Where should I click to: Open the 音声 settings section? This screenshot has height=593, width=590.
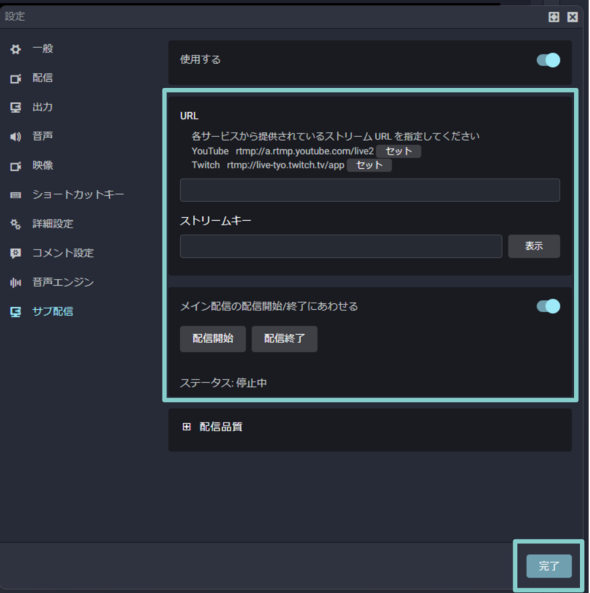(x=42, y=136)
